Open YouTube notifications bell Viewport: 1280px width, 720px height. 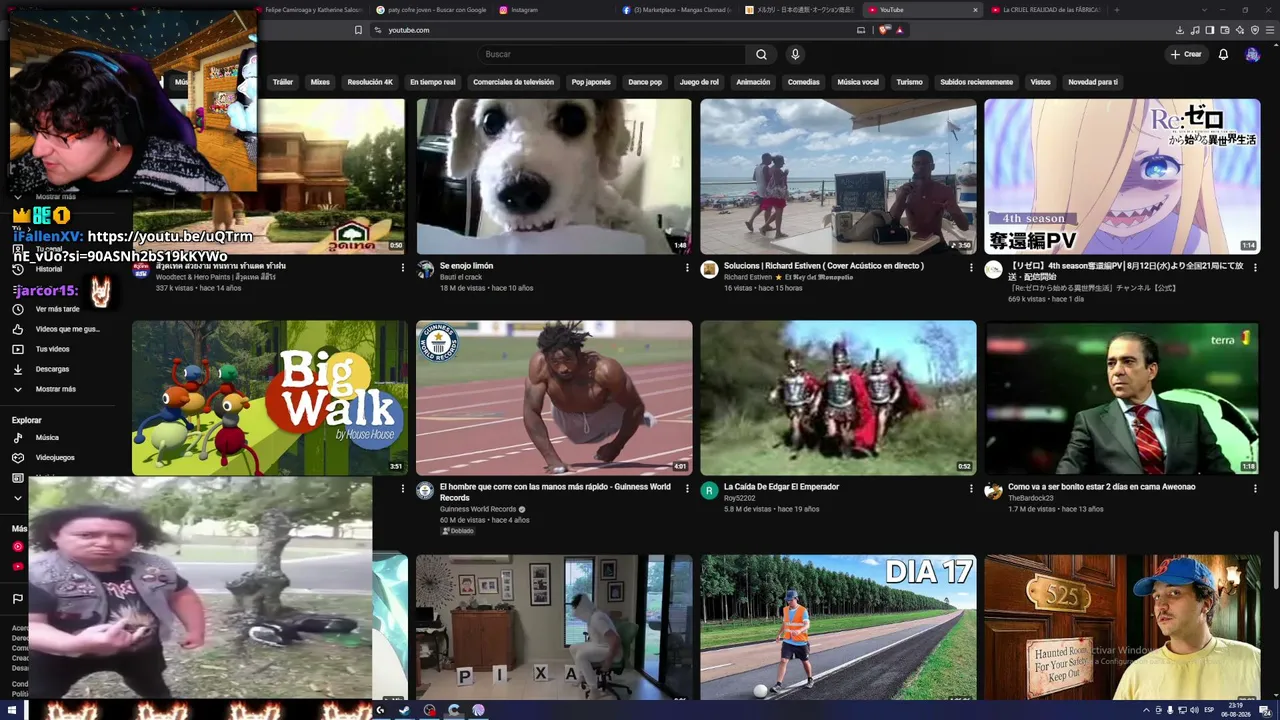1223,54
